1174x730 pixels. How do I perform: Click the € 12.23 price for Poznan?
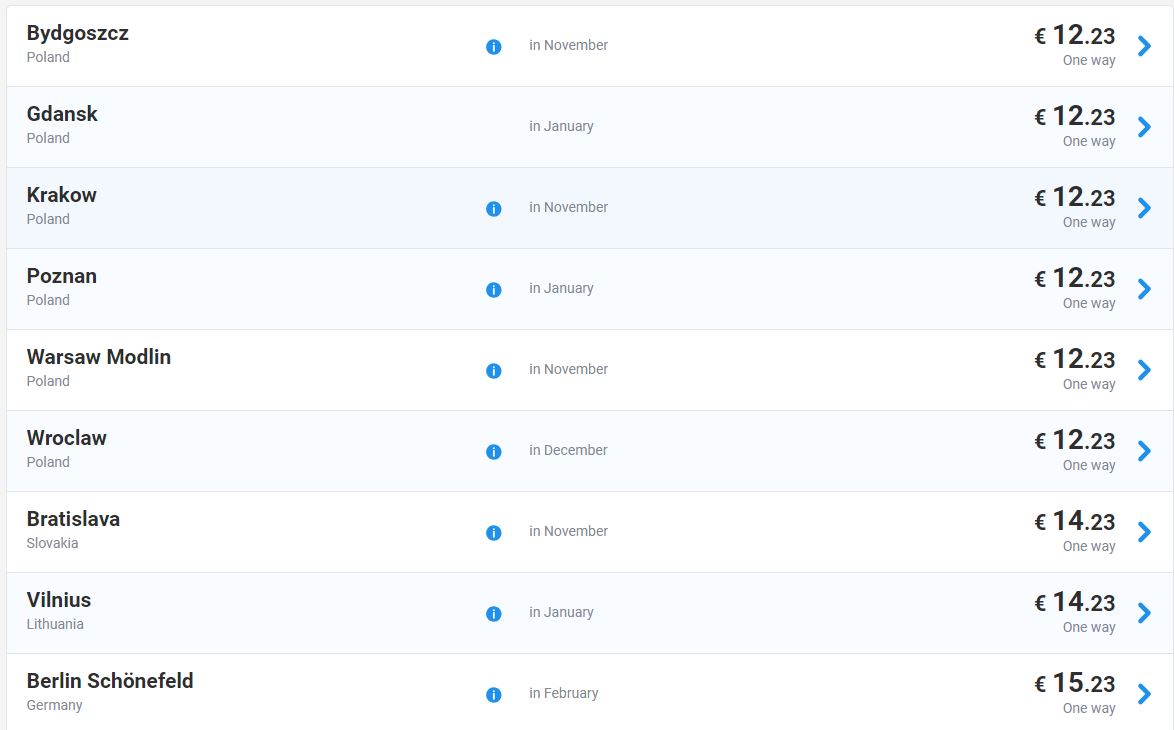click(x=1075, y=278)
